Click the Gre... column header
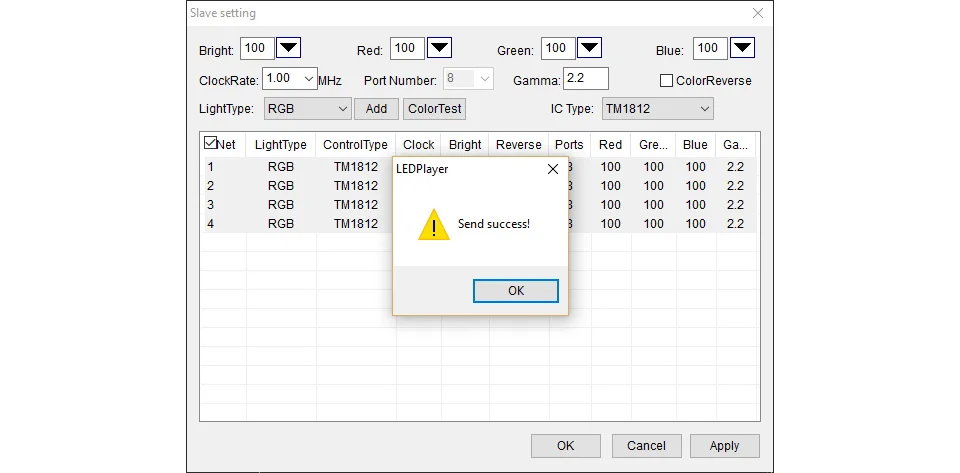Viewport: 960px width, 473px height. pyautogui.click(x=653, y=145)
